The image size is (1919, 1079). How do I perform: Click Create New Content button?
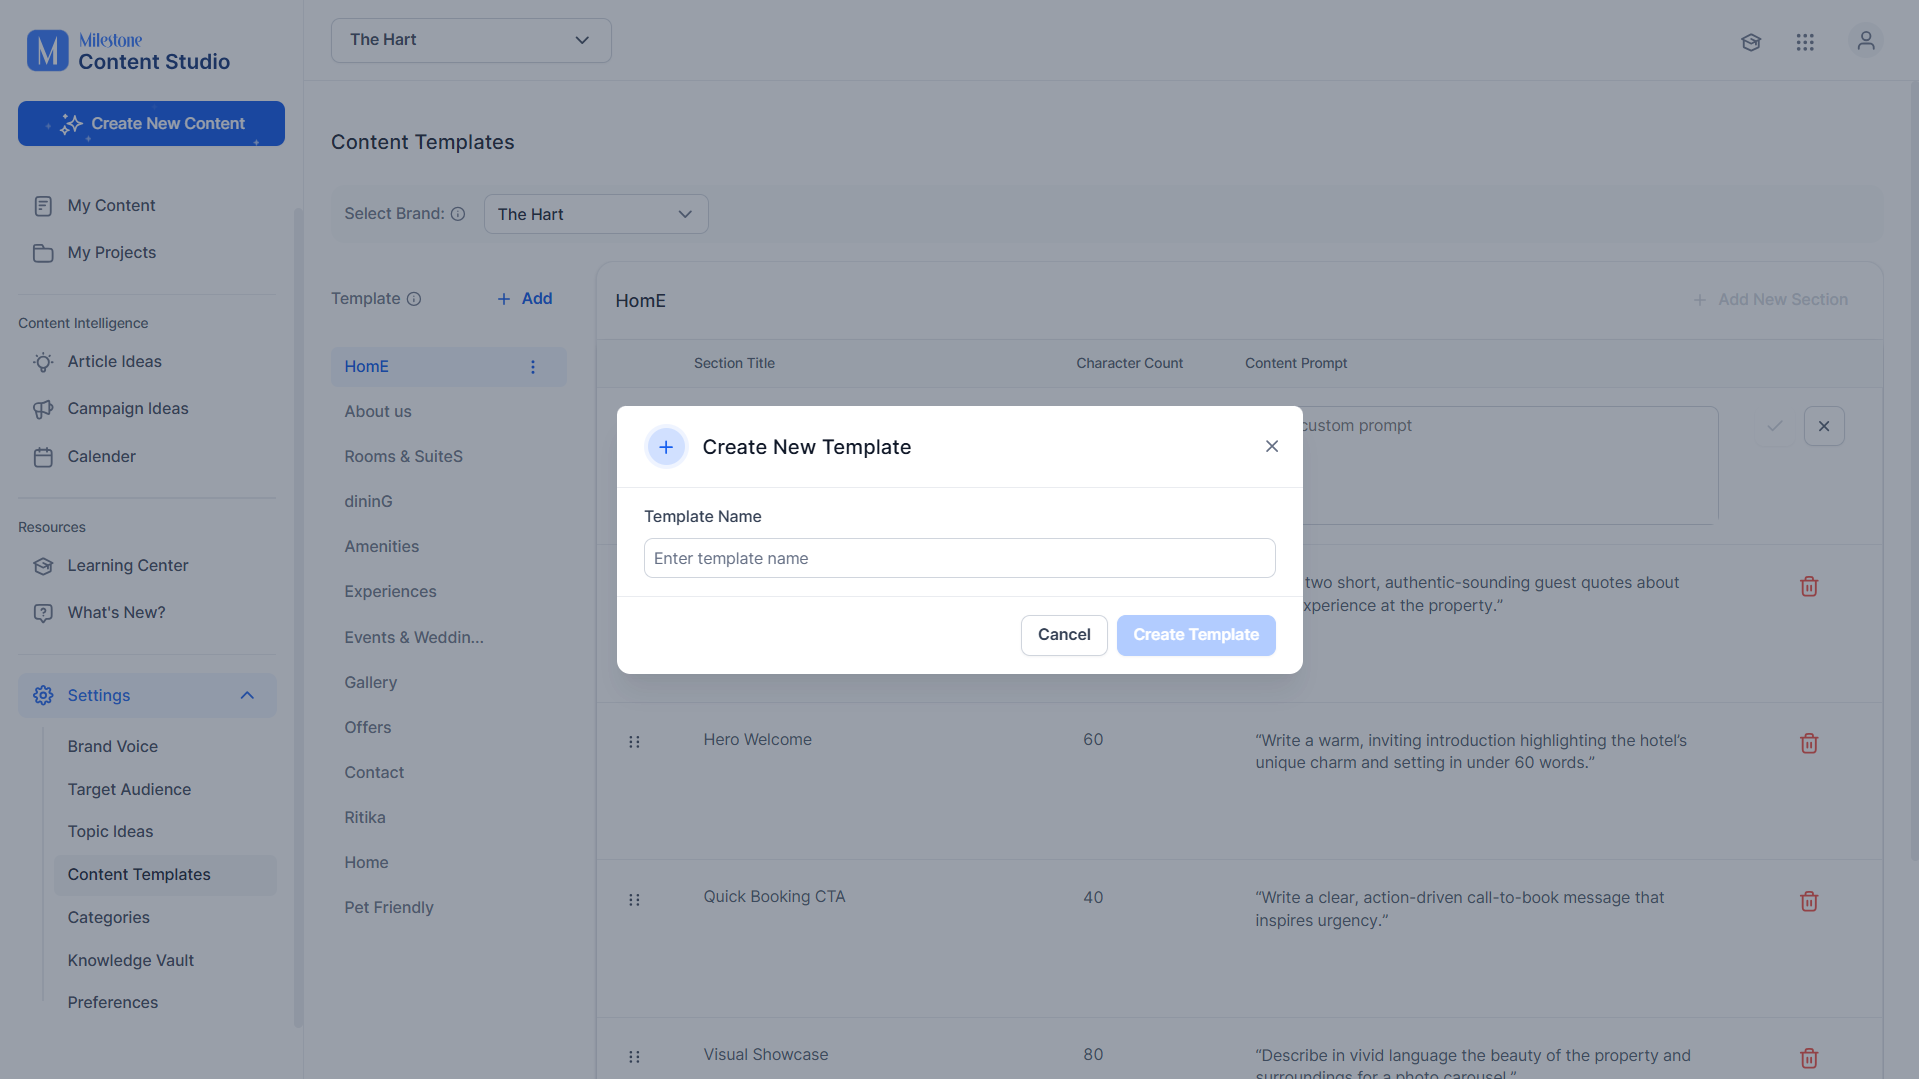coord(151,124)
